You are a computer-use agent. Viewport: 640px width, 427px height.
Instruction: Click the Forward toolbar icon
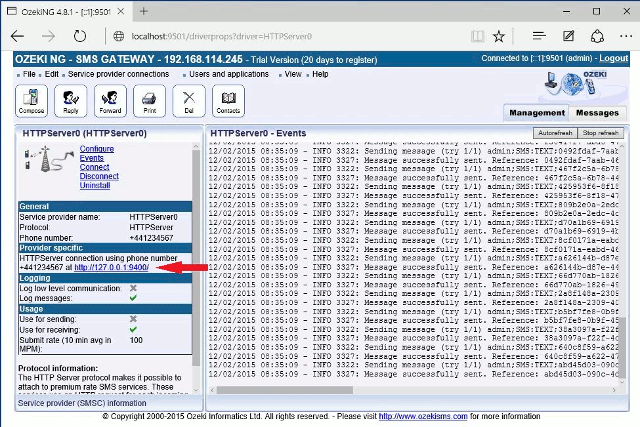tap(110, 101)
